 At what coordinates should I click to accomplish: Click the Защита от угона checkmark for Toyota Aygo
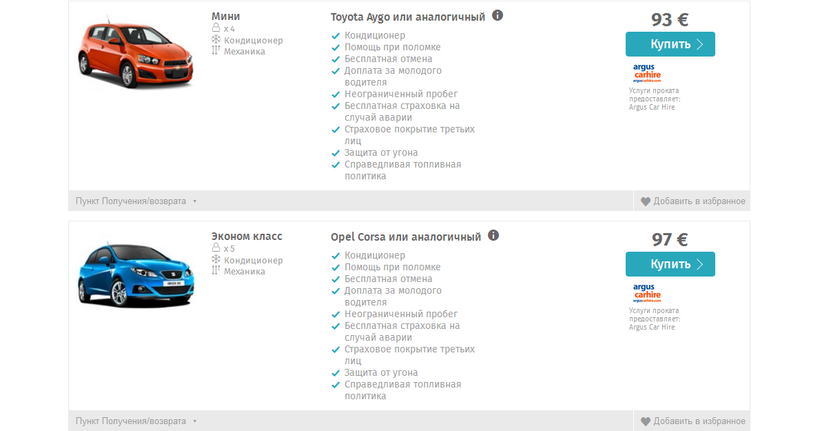click(335, 153)
